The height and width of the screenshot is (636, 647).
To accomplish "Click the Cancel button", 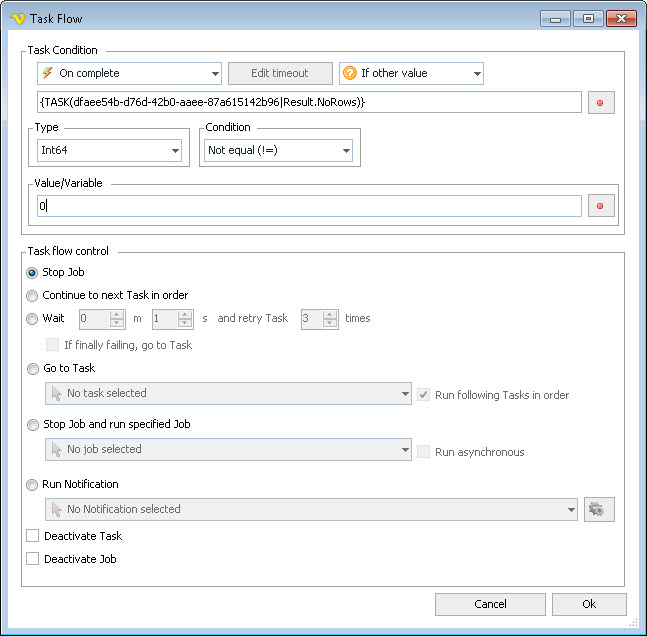I will click(490, 604).
